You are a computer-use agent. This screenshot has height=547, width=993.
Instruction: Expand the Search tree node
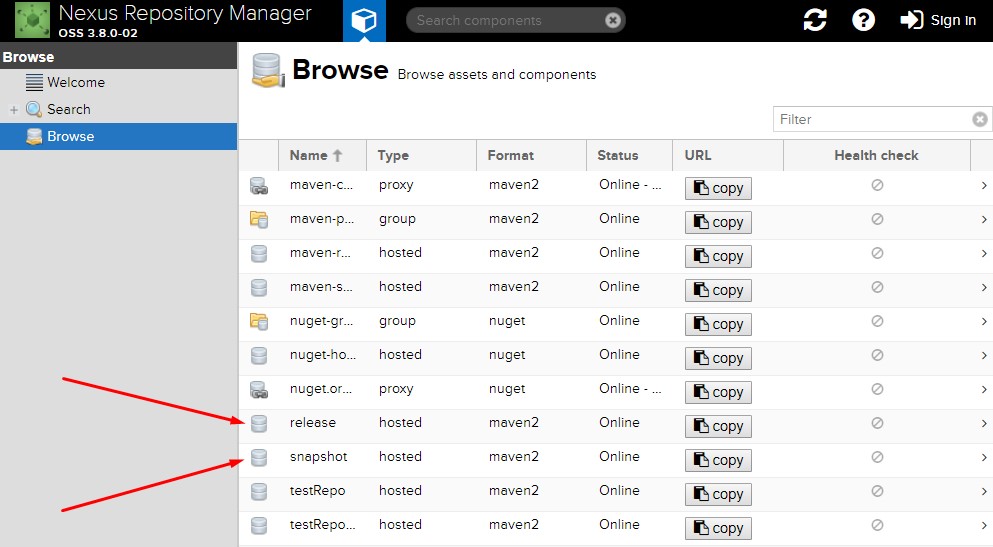(x=14, y=110)
